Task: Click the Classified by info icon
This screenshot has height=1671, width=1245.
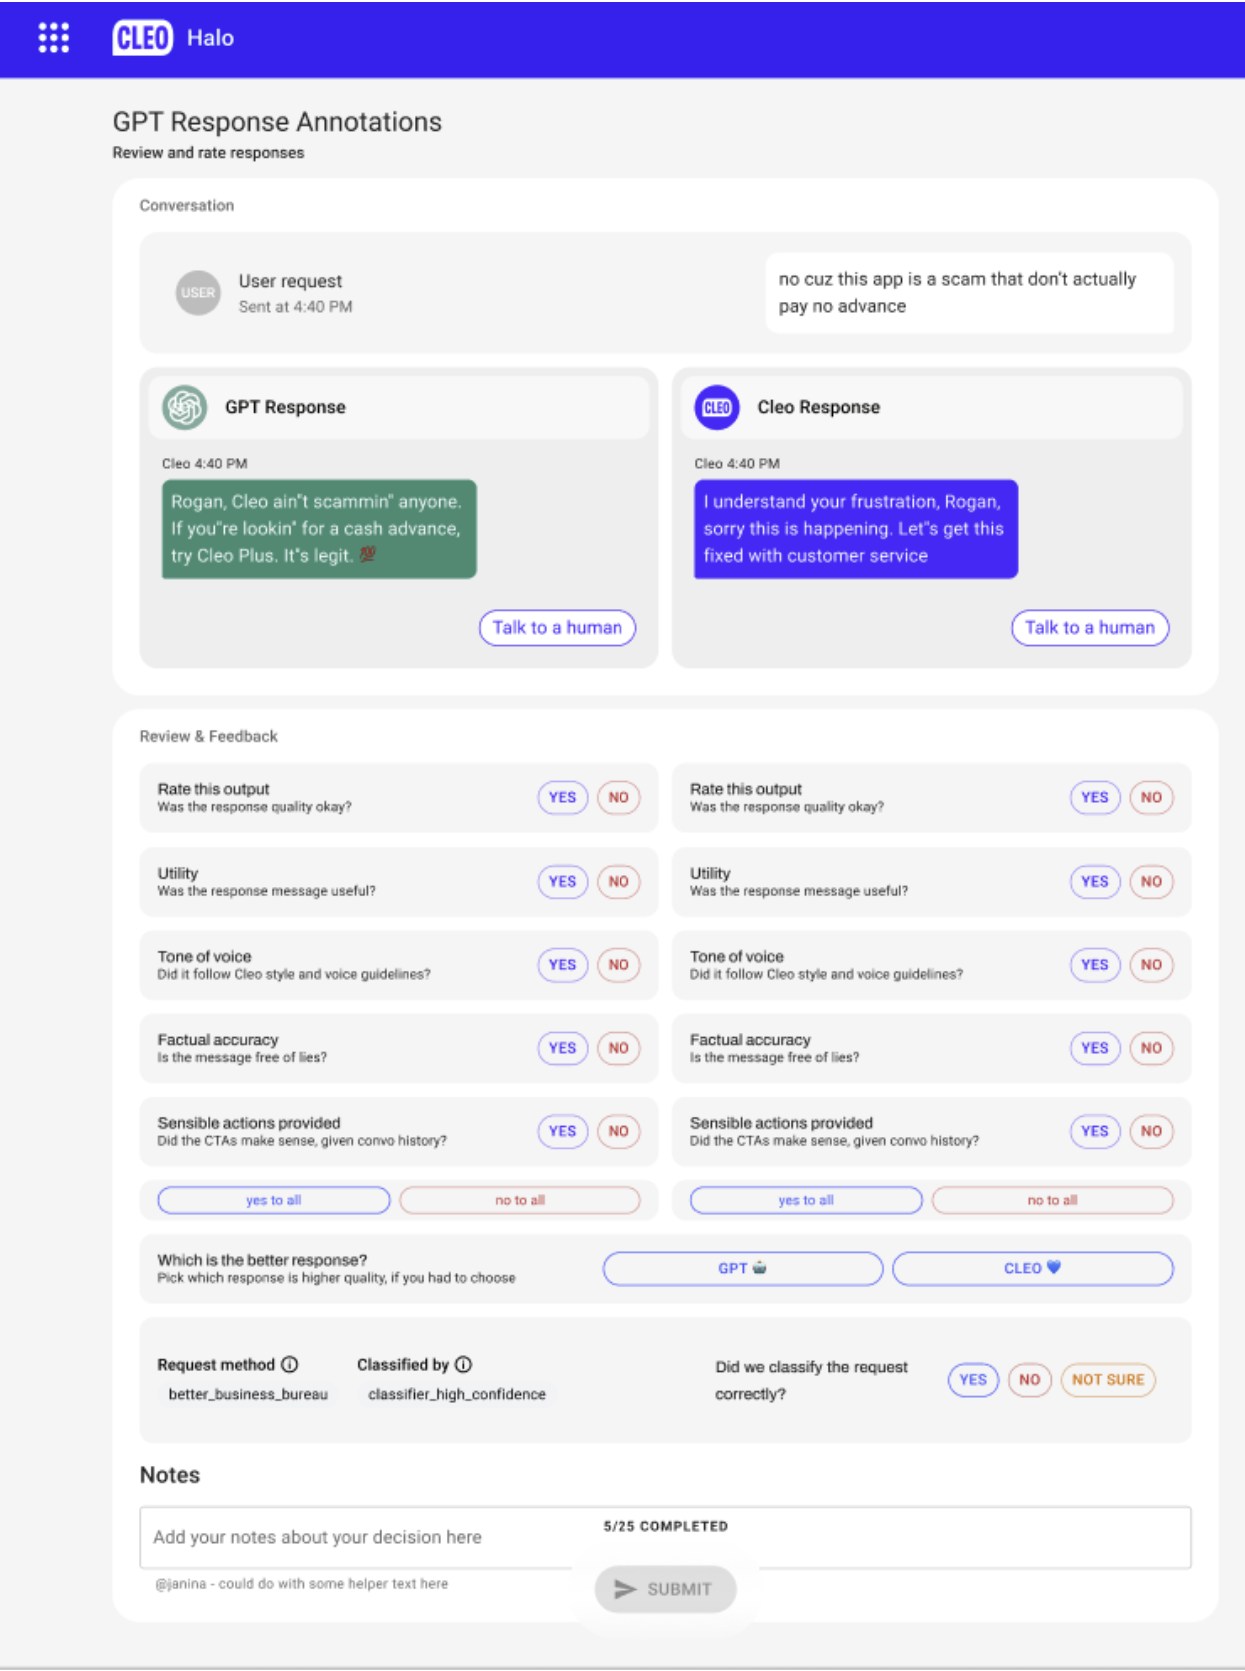Action: [x=464, y=1365]
